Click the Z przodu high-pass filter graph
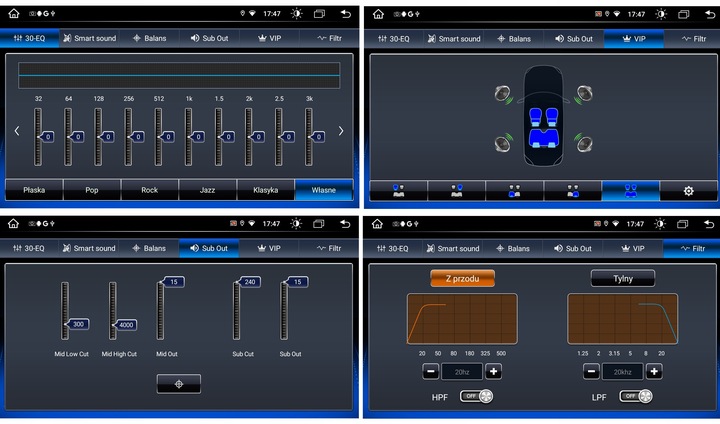Image resolution: width=720 pixels, height=424 pixels. 462,319
